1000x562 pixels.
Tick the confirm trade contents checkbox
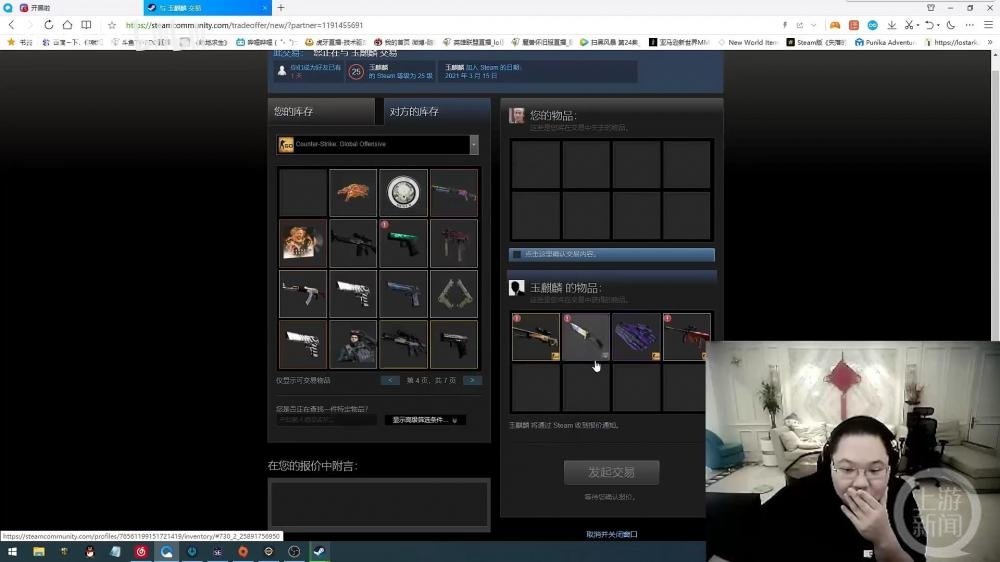pyautogui.click(x=517, y=254)
